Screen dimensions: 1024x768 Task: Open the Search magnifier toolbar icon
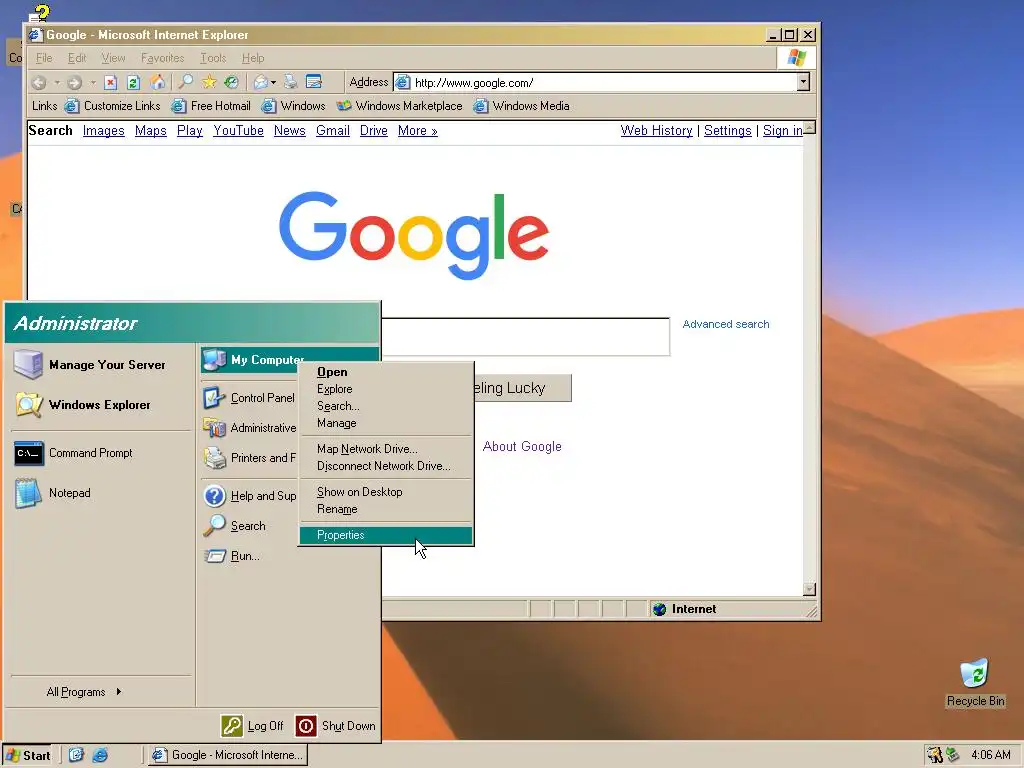pyautogui.click(x=186, y=82)
